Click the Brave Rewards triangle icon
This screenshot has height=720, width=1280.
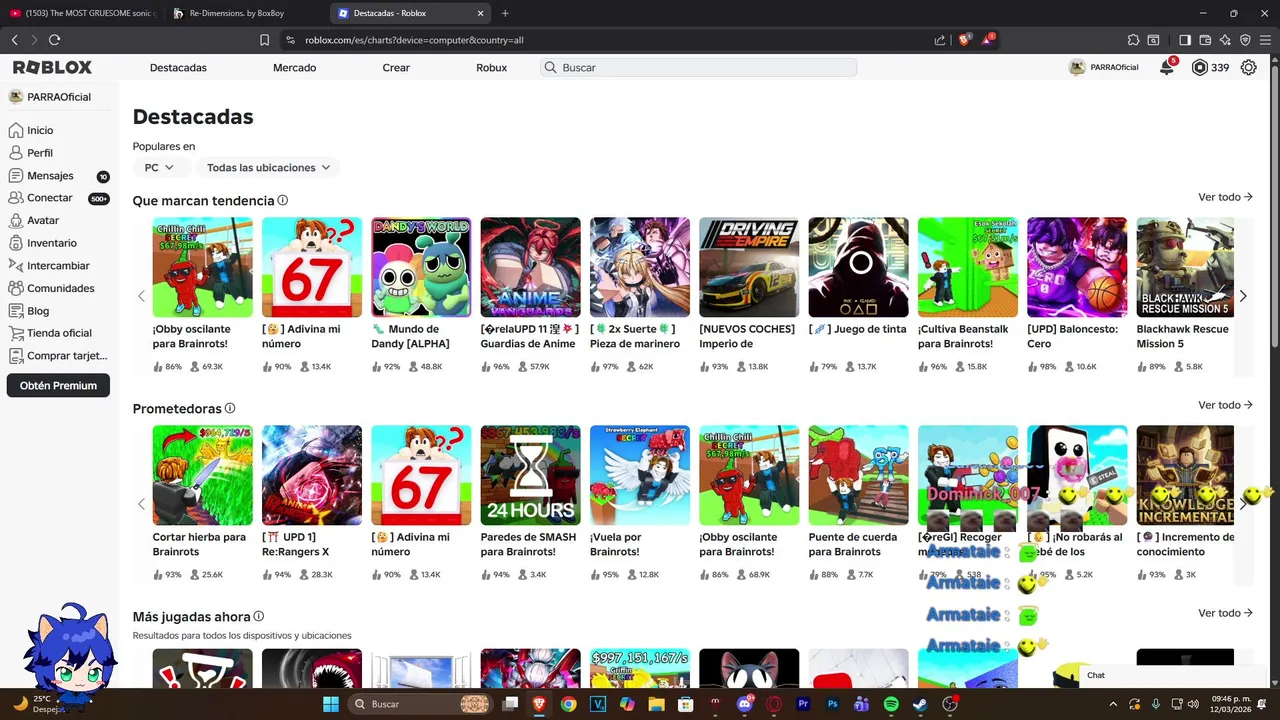pos(987,40)
